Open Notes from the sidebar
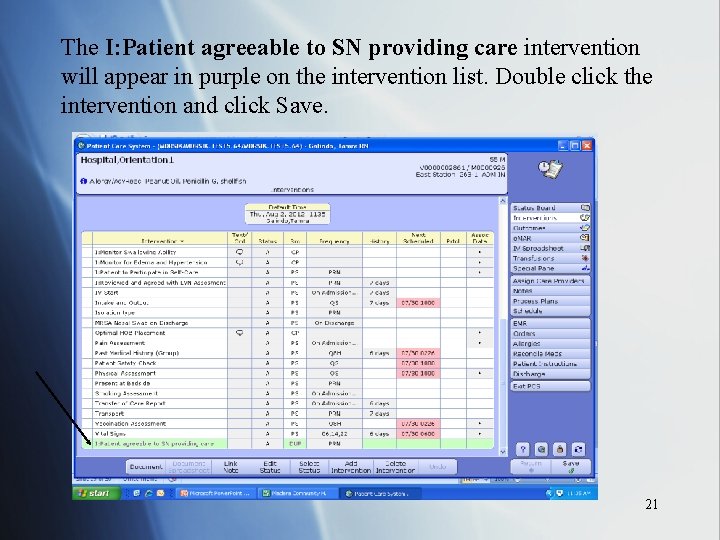This screenshot has width=720, height=540. [x=551, y=291]
